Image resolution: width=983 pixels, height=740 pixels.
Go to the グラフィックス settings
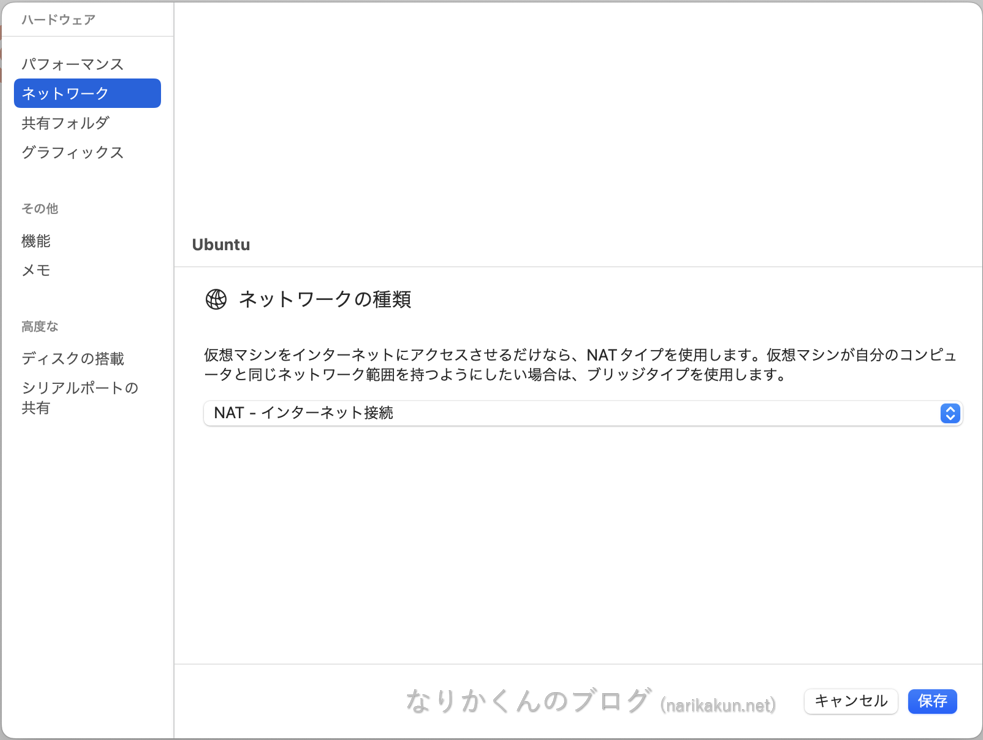[72, 152]
